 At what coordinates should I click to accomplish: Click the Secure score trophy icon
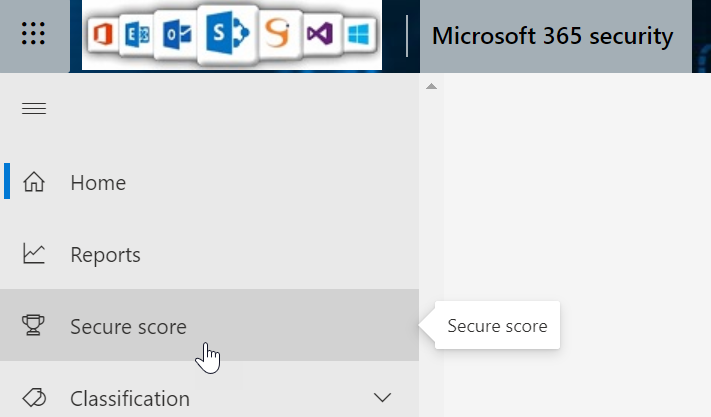point(34,325)
